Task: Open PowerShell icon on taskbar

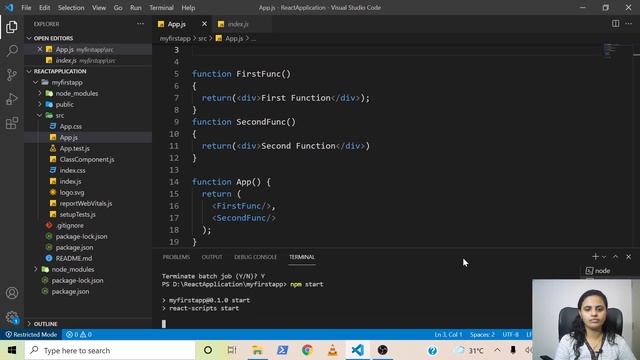Action: click(x=282, y=350)
